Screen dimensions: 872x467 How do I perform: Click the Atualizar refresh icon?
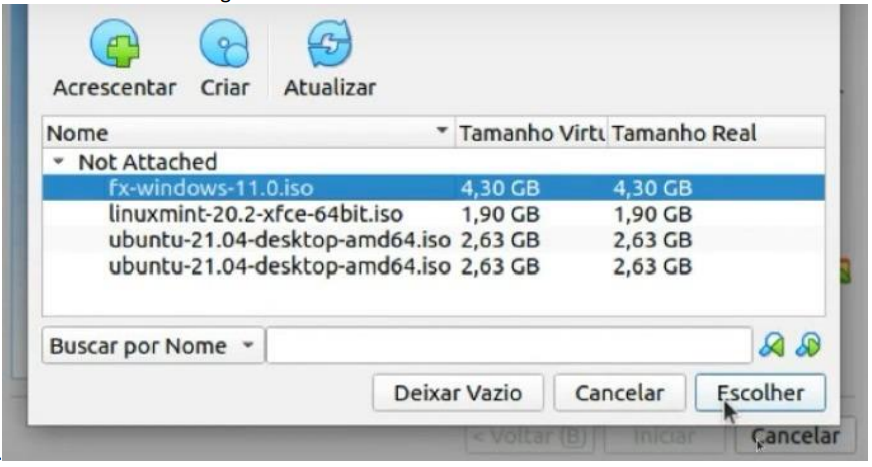pos(330,44)
